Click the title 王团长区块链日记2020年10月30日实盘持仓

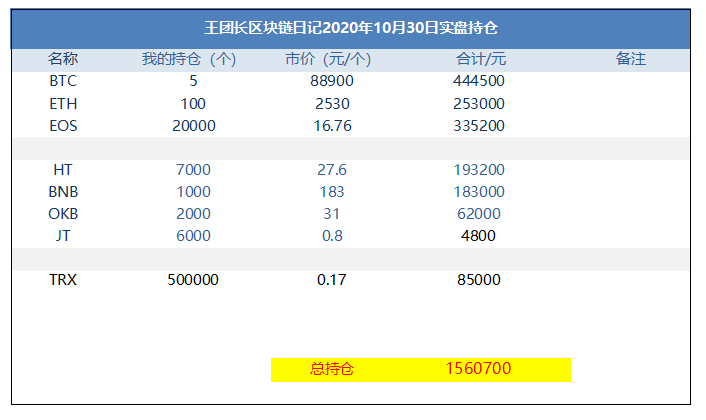(351, 28)
